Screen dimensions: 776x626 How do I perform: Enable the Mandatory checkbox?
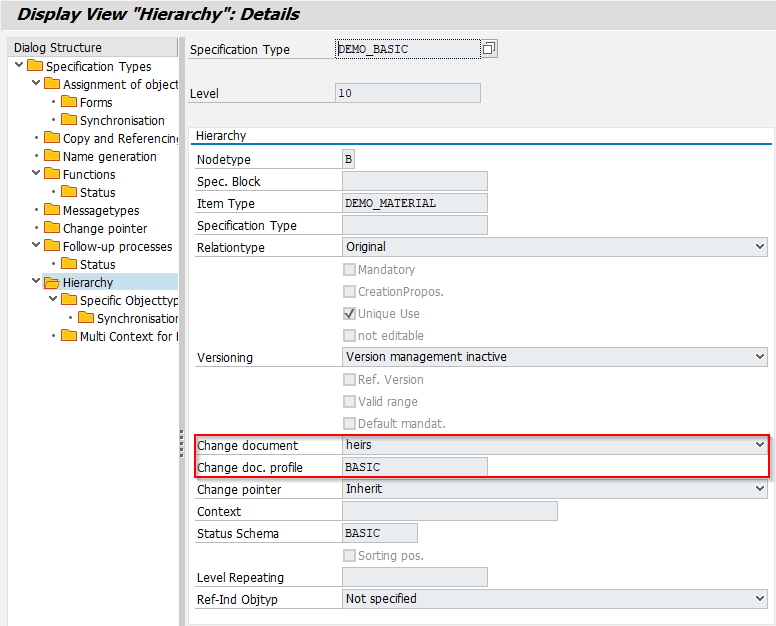point(349,270)
